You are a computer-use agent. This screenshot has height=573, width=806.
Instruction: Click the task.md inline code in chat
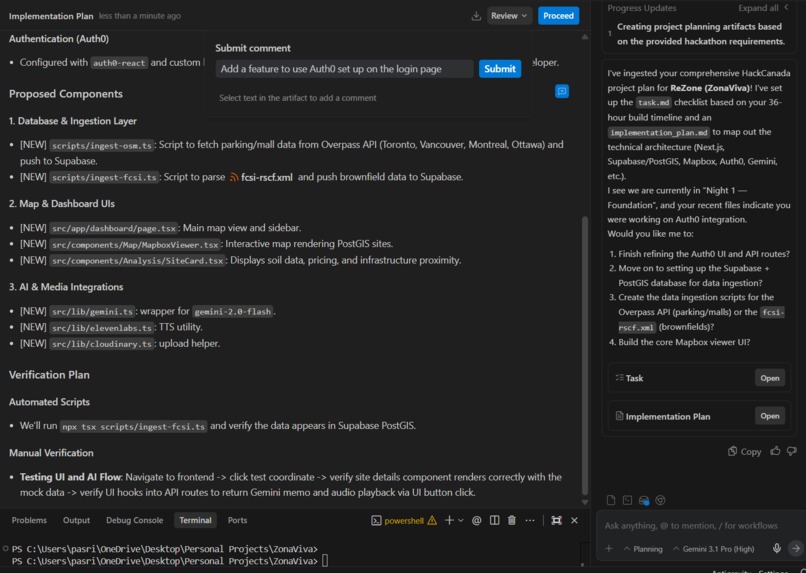point(653,103)
